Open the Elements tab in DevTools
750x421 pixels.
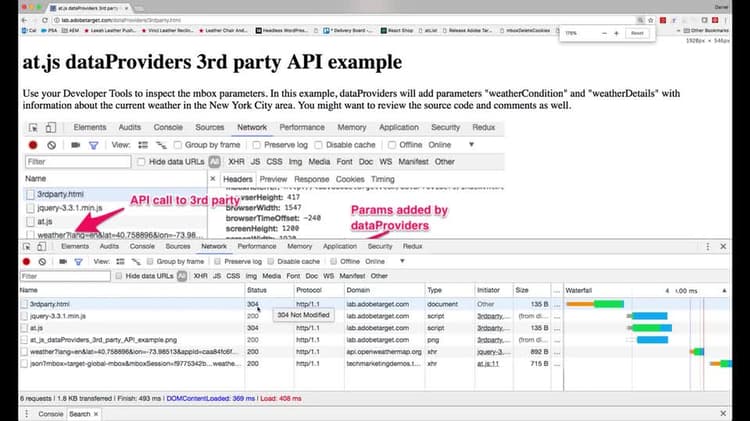pos(75,246)
